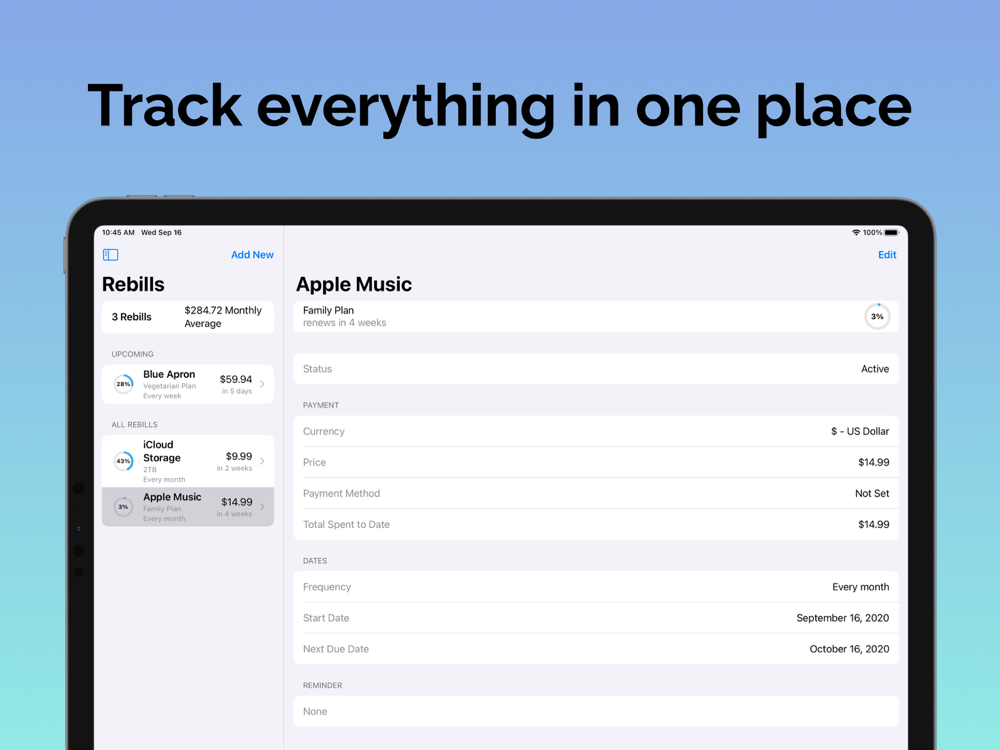1000x750 pixels.
Task: Click the Total Spent to Date label
Action: (346, 524)
